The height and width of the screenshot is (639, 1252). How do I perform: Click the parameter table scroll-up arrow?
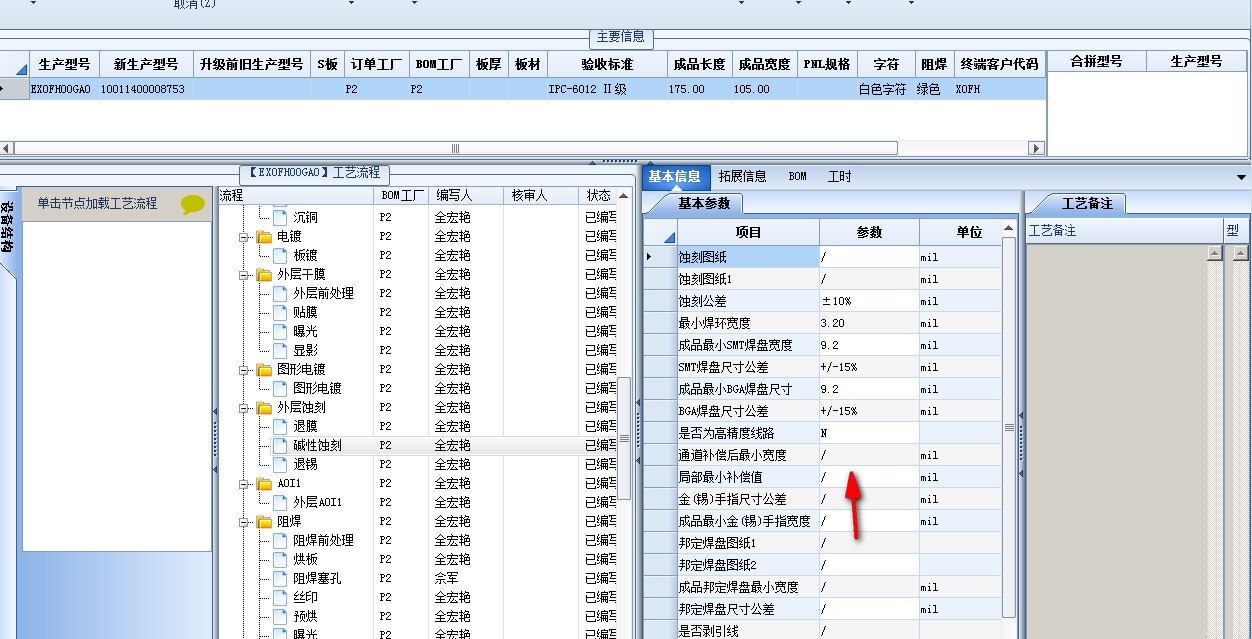(1009, 229)
